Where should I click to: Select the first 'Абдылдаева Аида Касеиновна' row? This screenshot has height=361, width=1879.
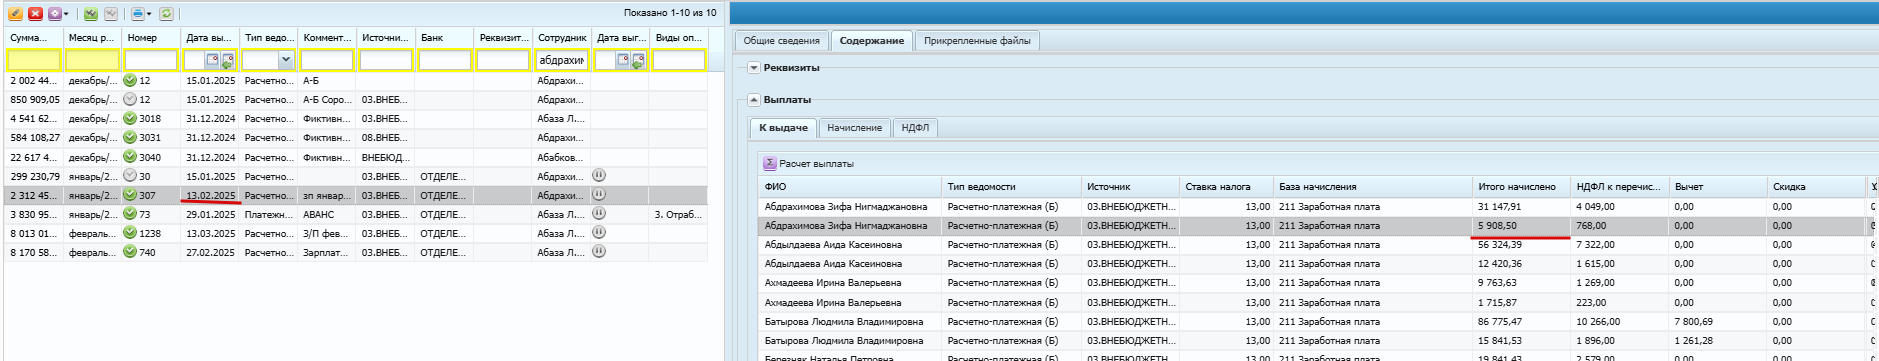pos(1315,245)
